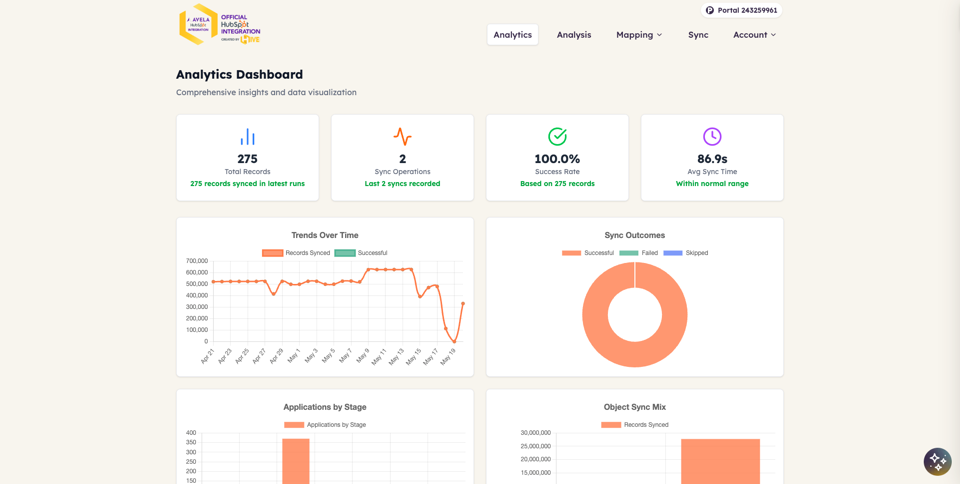Click the 30,000,000 y-axis label
This screenshot has height=484, width=960.
536,433
